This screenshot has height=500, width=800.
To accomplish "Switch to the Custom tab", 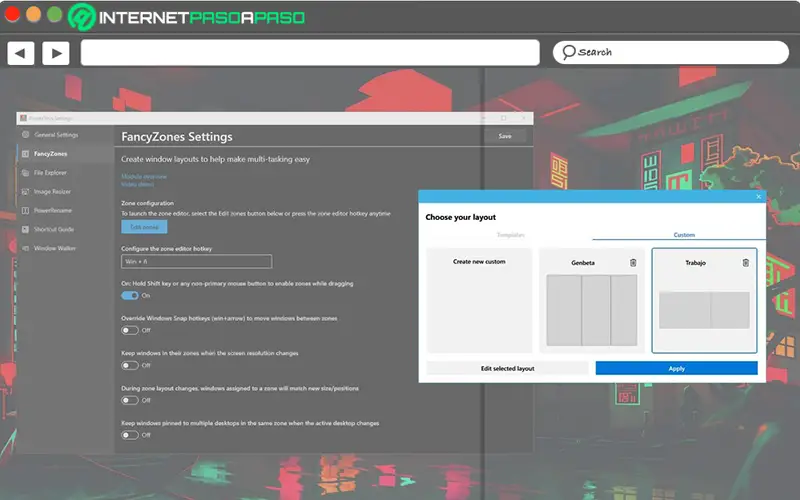I will (684, 235).
